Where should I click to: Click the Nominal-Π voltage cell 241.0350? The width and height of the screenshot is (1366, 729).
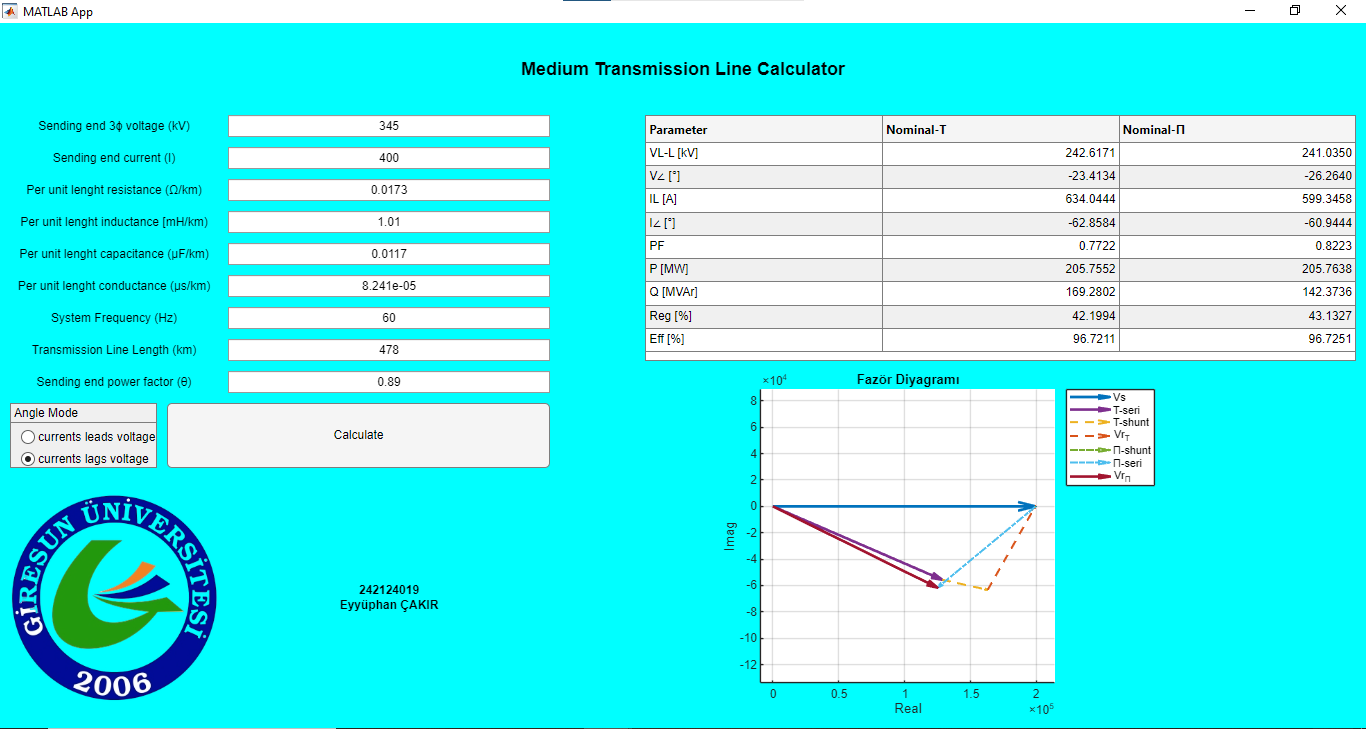coord(1237,154)
